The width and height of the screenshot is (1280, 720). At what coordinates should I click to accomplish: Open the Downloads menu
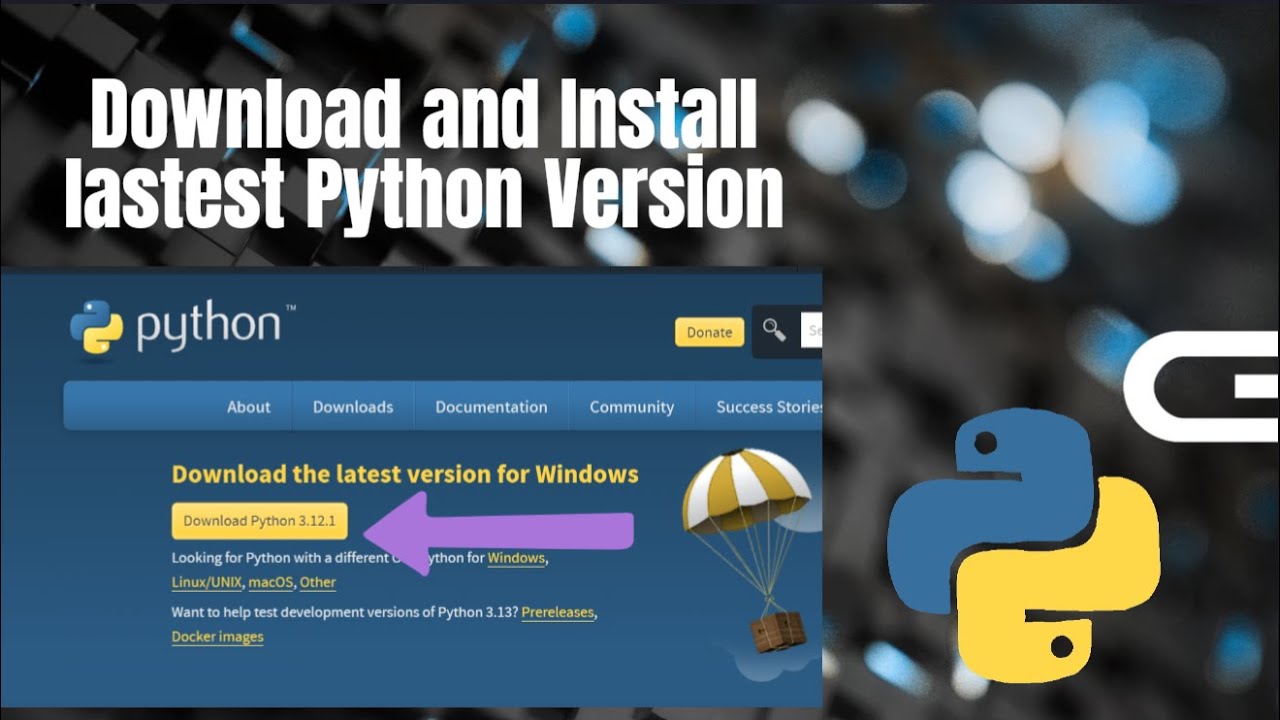coord(353,406)
